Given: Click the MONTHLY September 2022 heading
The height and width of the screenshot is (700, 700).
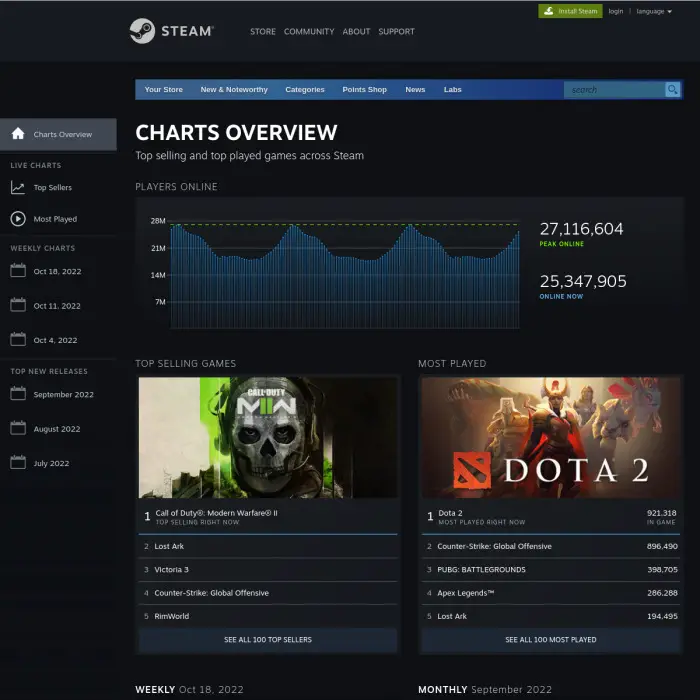Looking at the screenshot, I should [x=485, y=689].
